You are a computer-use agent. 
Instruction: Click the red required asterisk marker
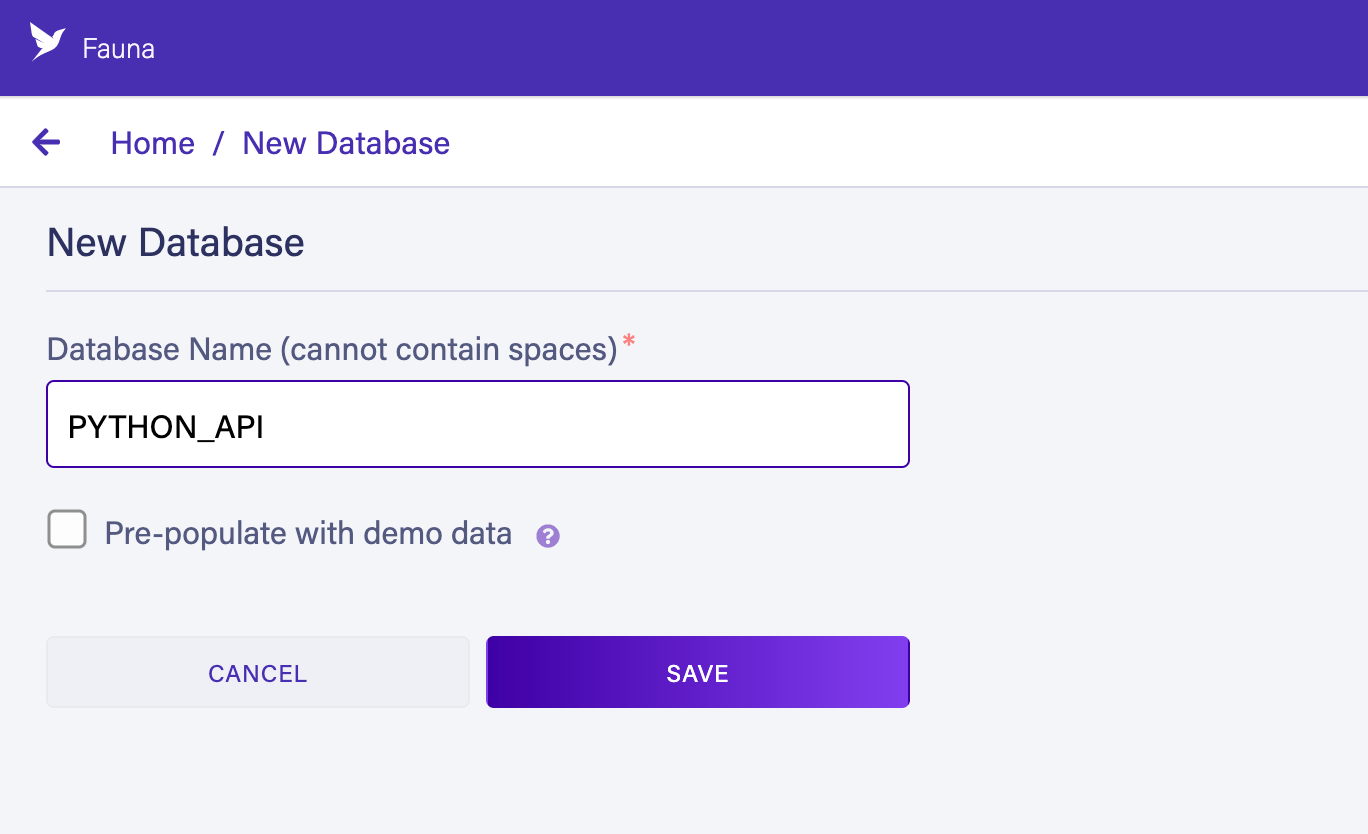[629, 343]
